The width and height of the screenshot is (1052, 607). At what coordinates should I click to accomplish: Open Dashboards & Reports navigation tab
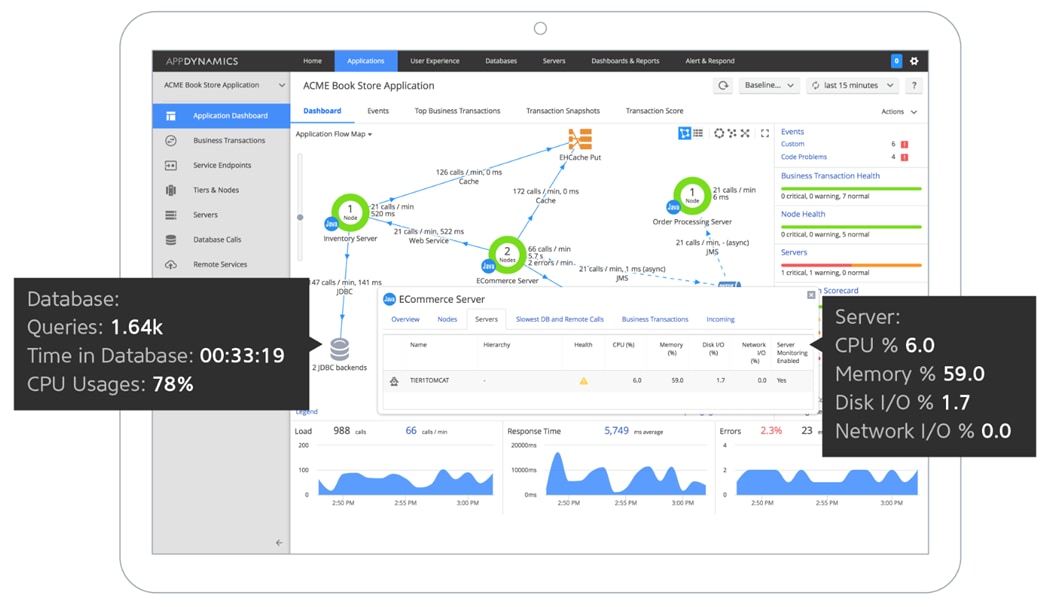click(x=625, y=61)
